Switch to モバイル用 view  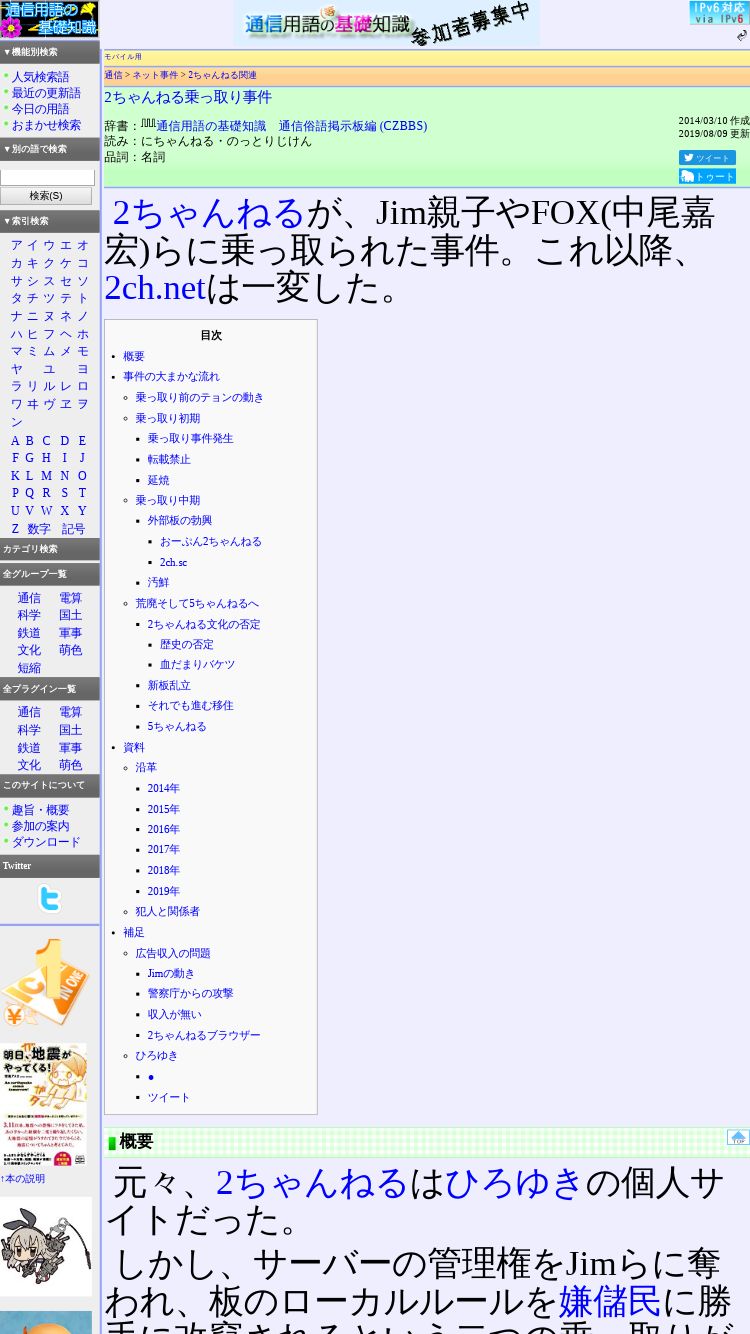[x=123, y=57]
